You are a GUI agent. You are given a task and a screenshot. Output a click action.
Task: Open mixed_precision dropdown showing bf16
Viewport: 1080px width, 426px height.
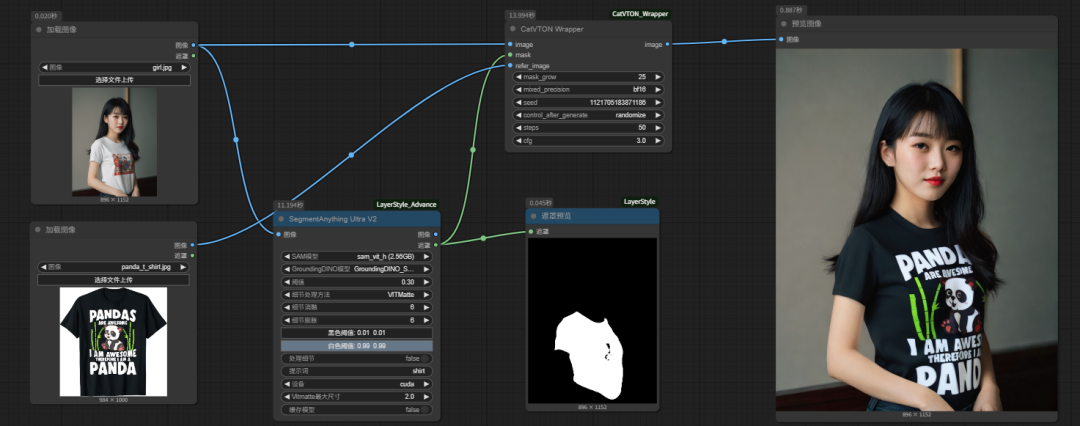[x=589, y=90]
